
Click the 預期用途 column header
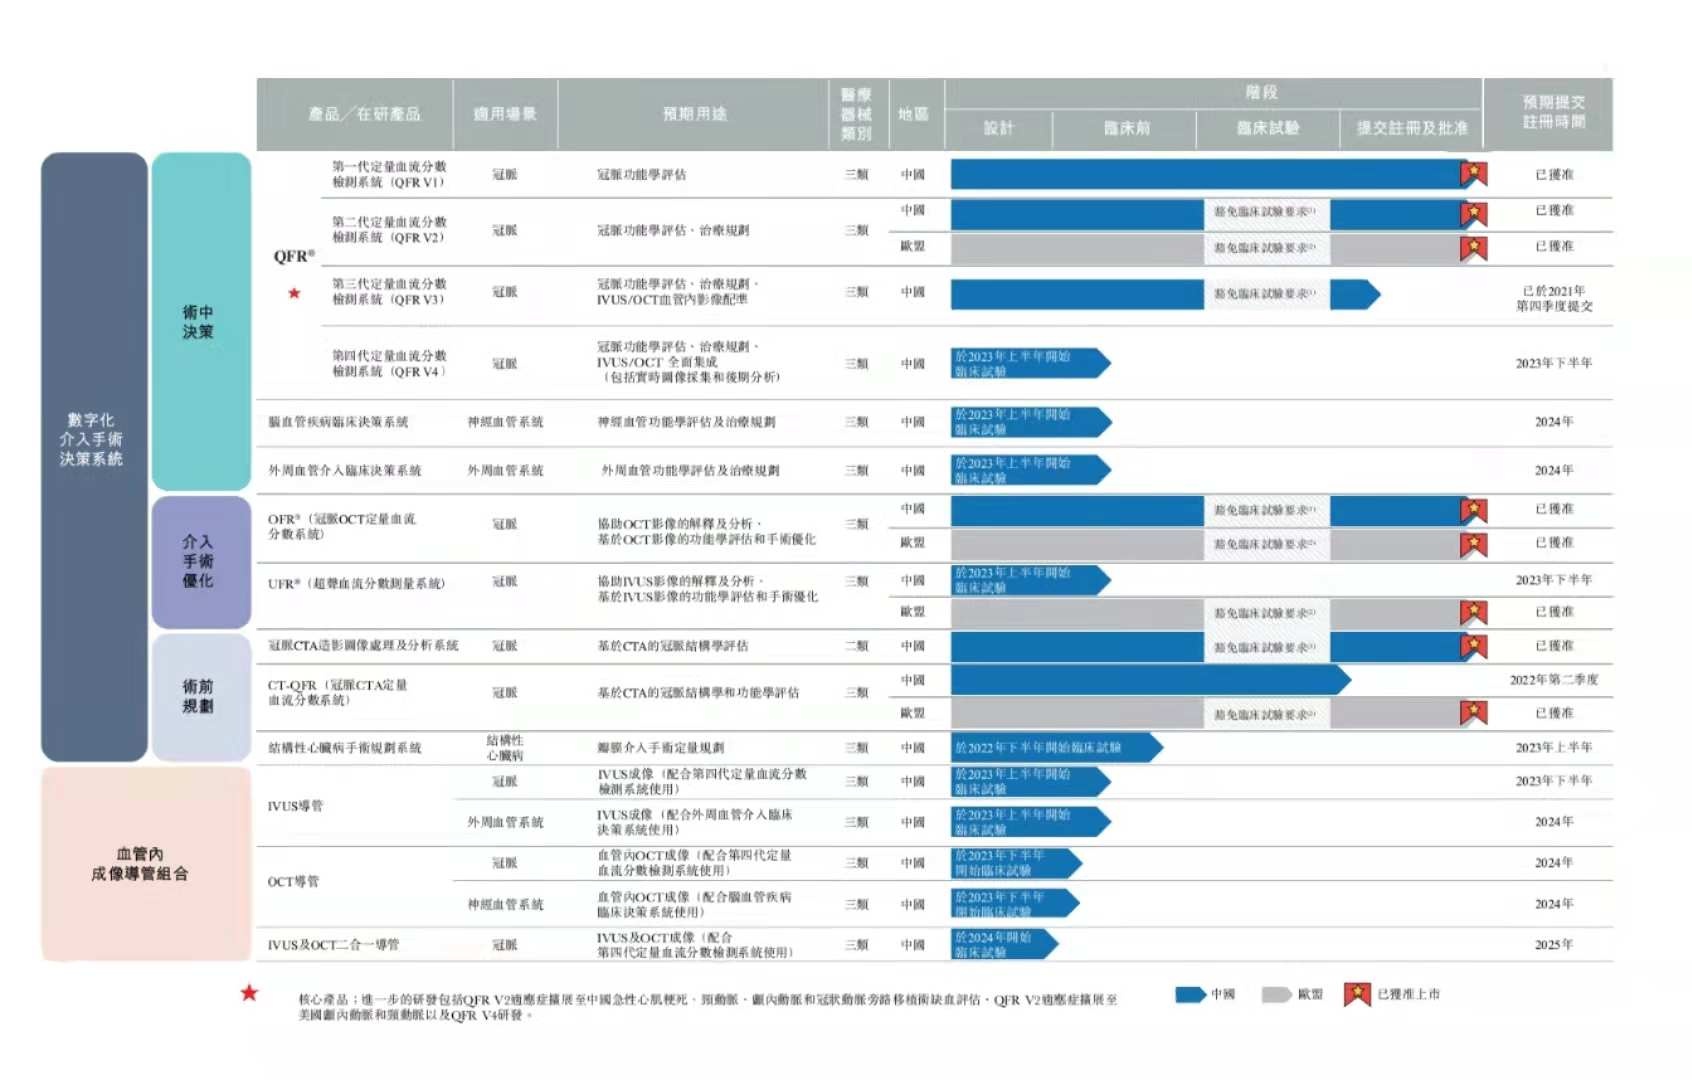coord(694,114)
